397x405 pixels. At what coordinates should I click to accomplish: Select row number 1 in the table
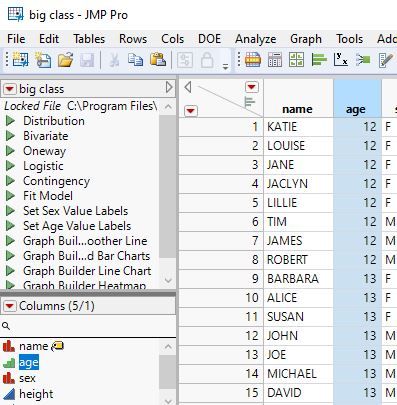pos(221,127)
